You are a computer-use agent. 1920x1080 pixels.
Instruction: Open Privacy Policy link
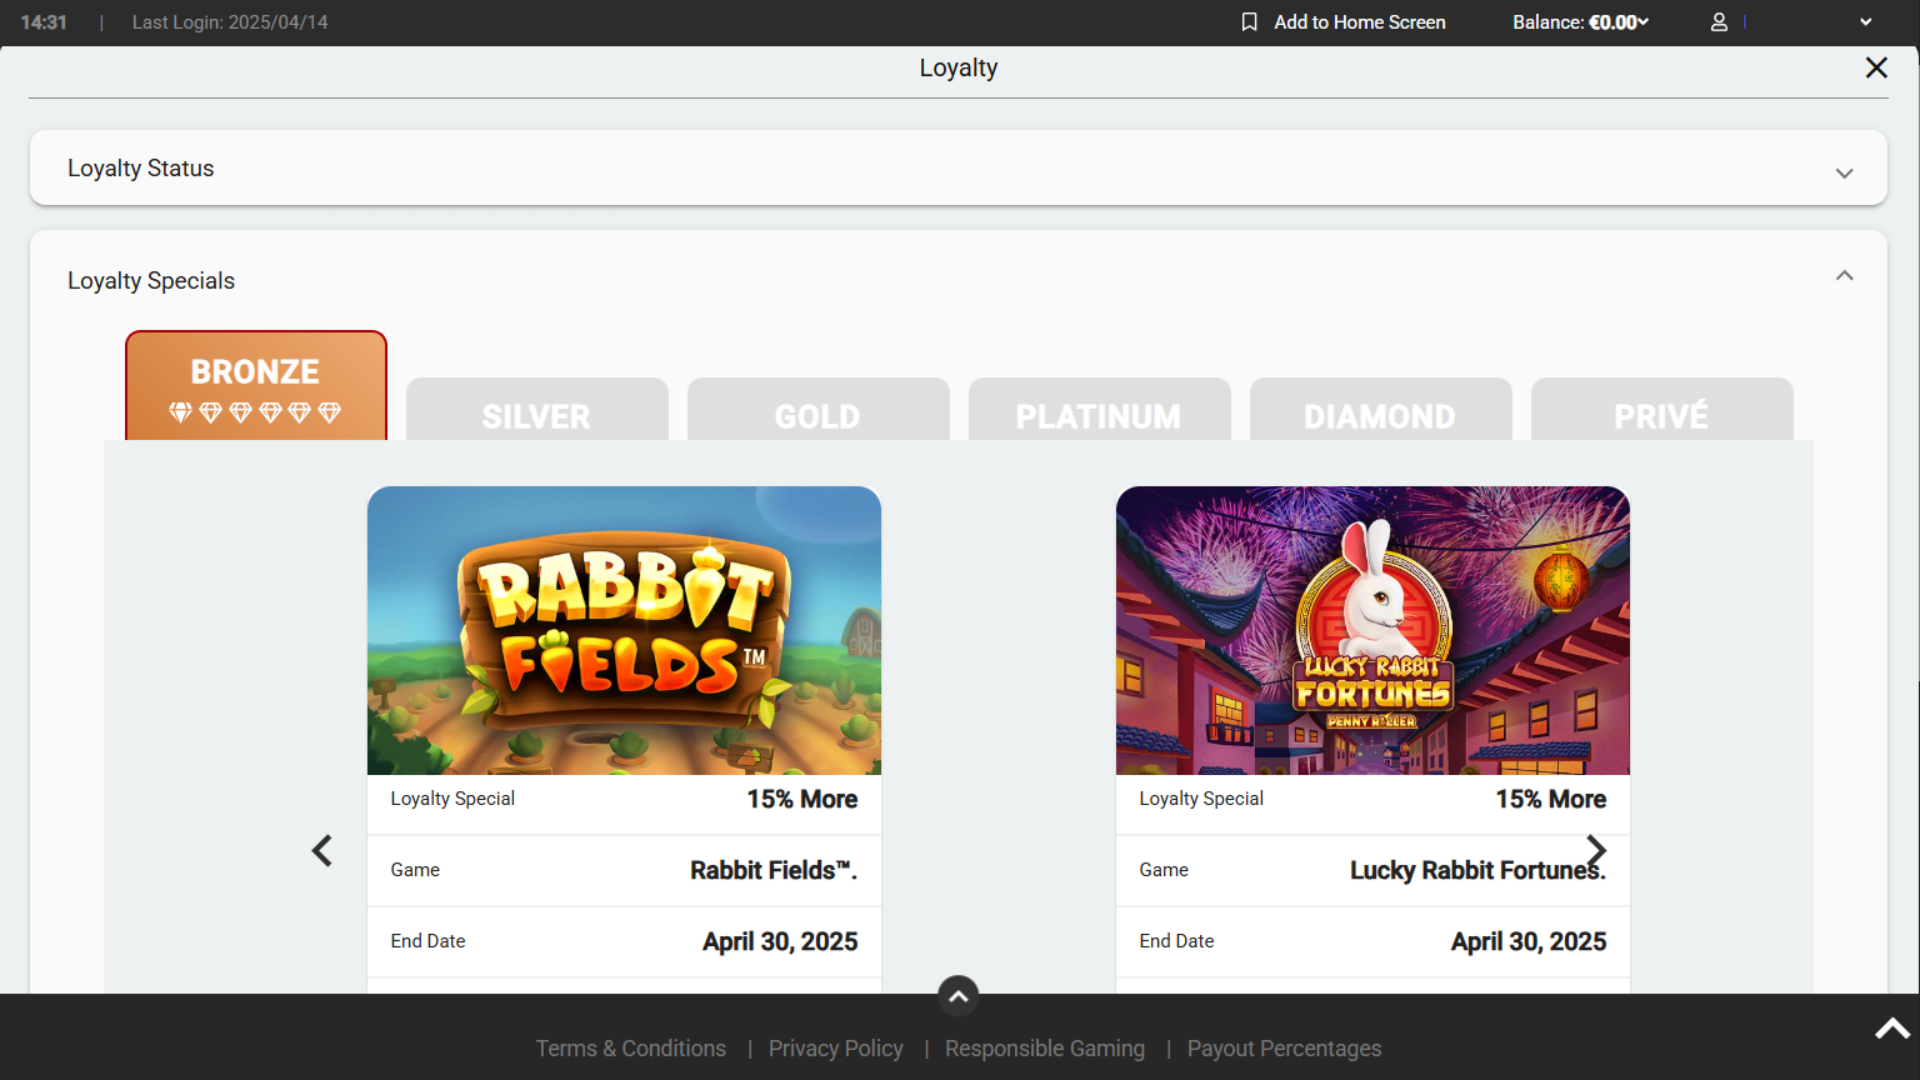point(836,1048)
